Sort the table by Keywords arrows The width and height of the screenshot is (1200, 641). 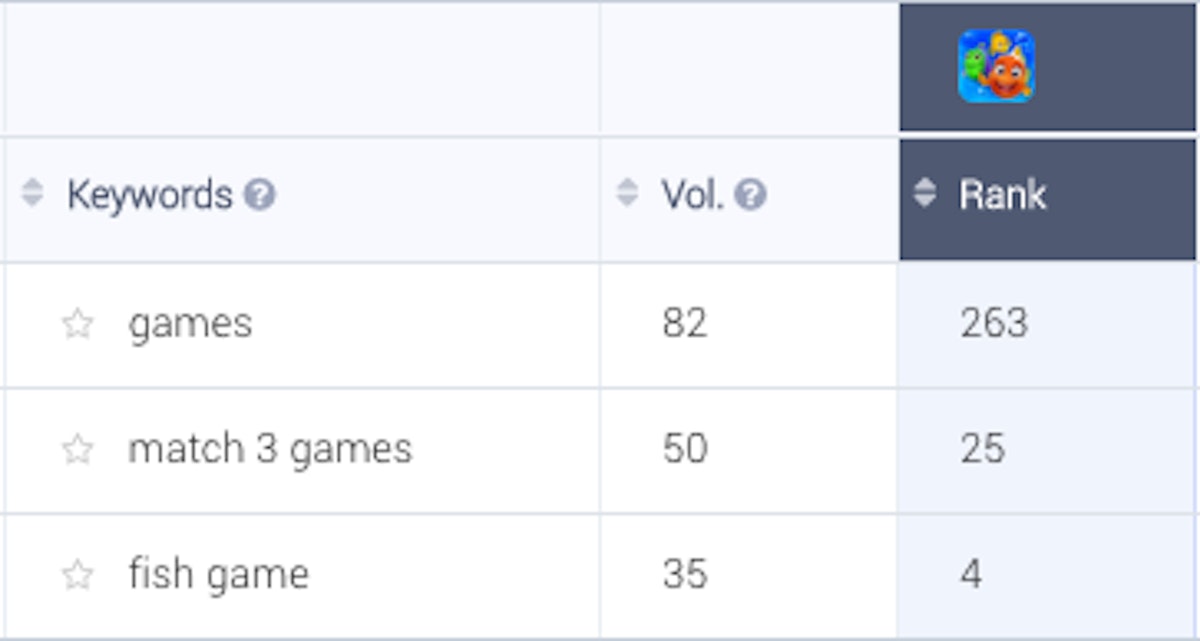[32, 194]
